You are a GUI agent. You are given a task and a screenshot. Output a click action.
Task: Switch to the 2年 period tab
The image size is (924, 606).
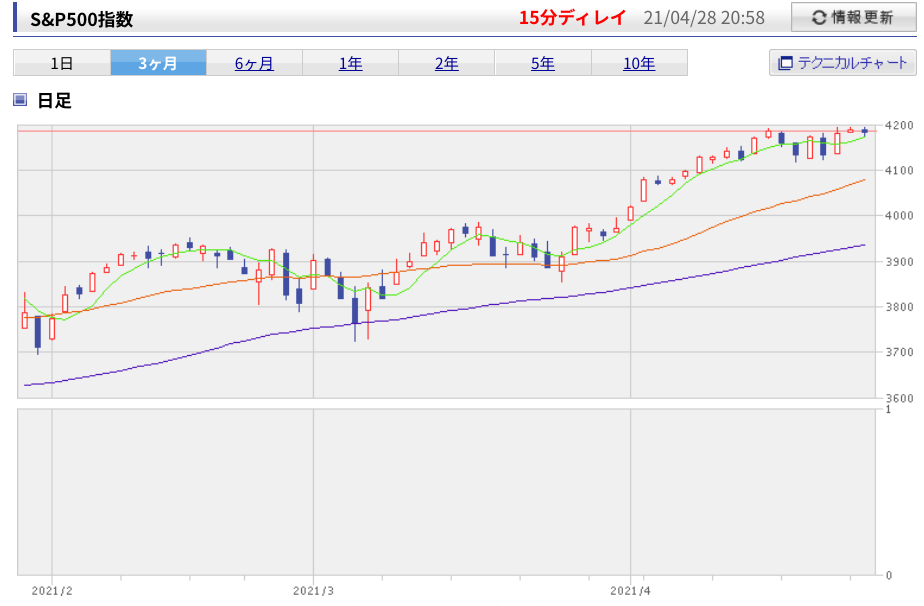[447, 63]
